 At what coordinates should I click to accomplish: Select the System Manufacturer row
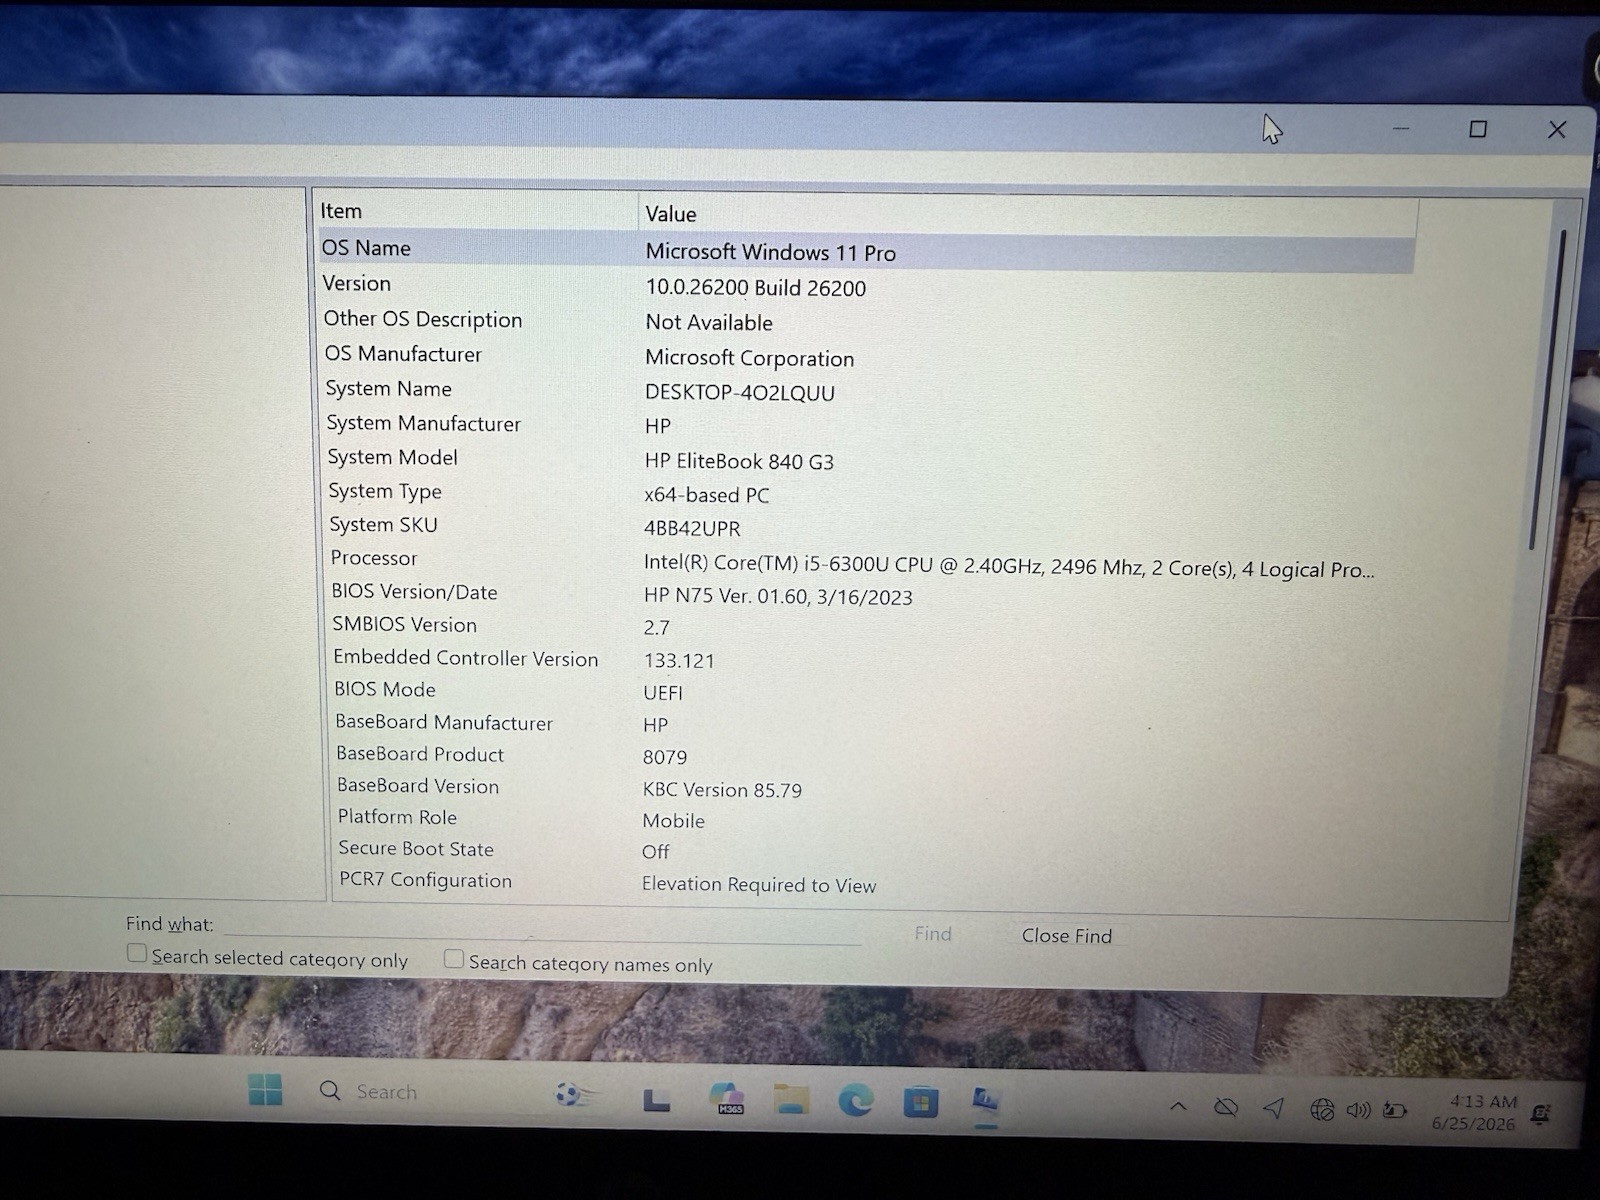(x=867, y=425)
